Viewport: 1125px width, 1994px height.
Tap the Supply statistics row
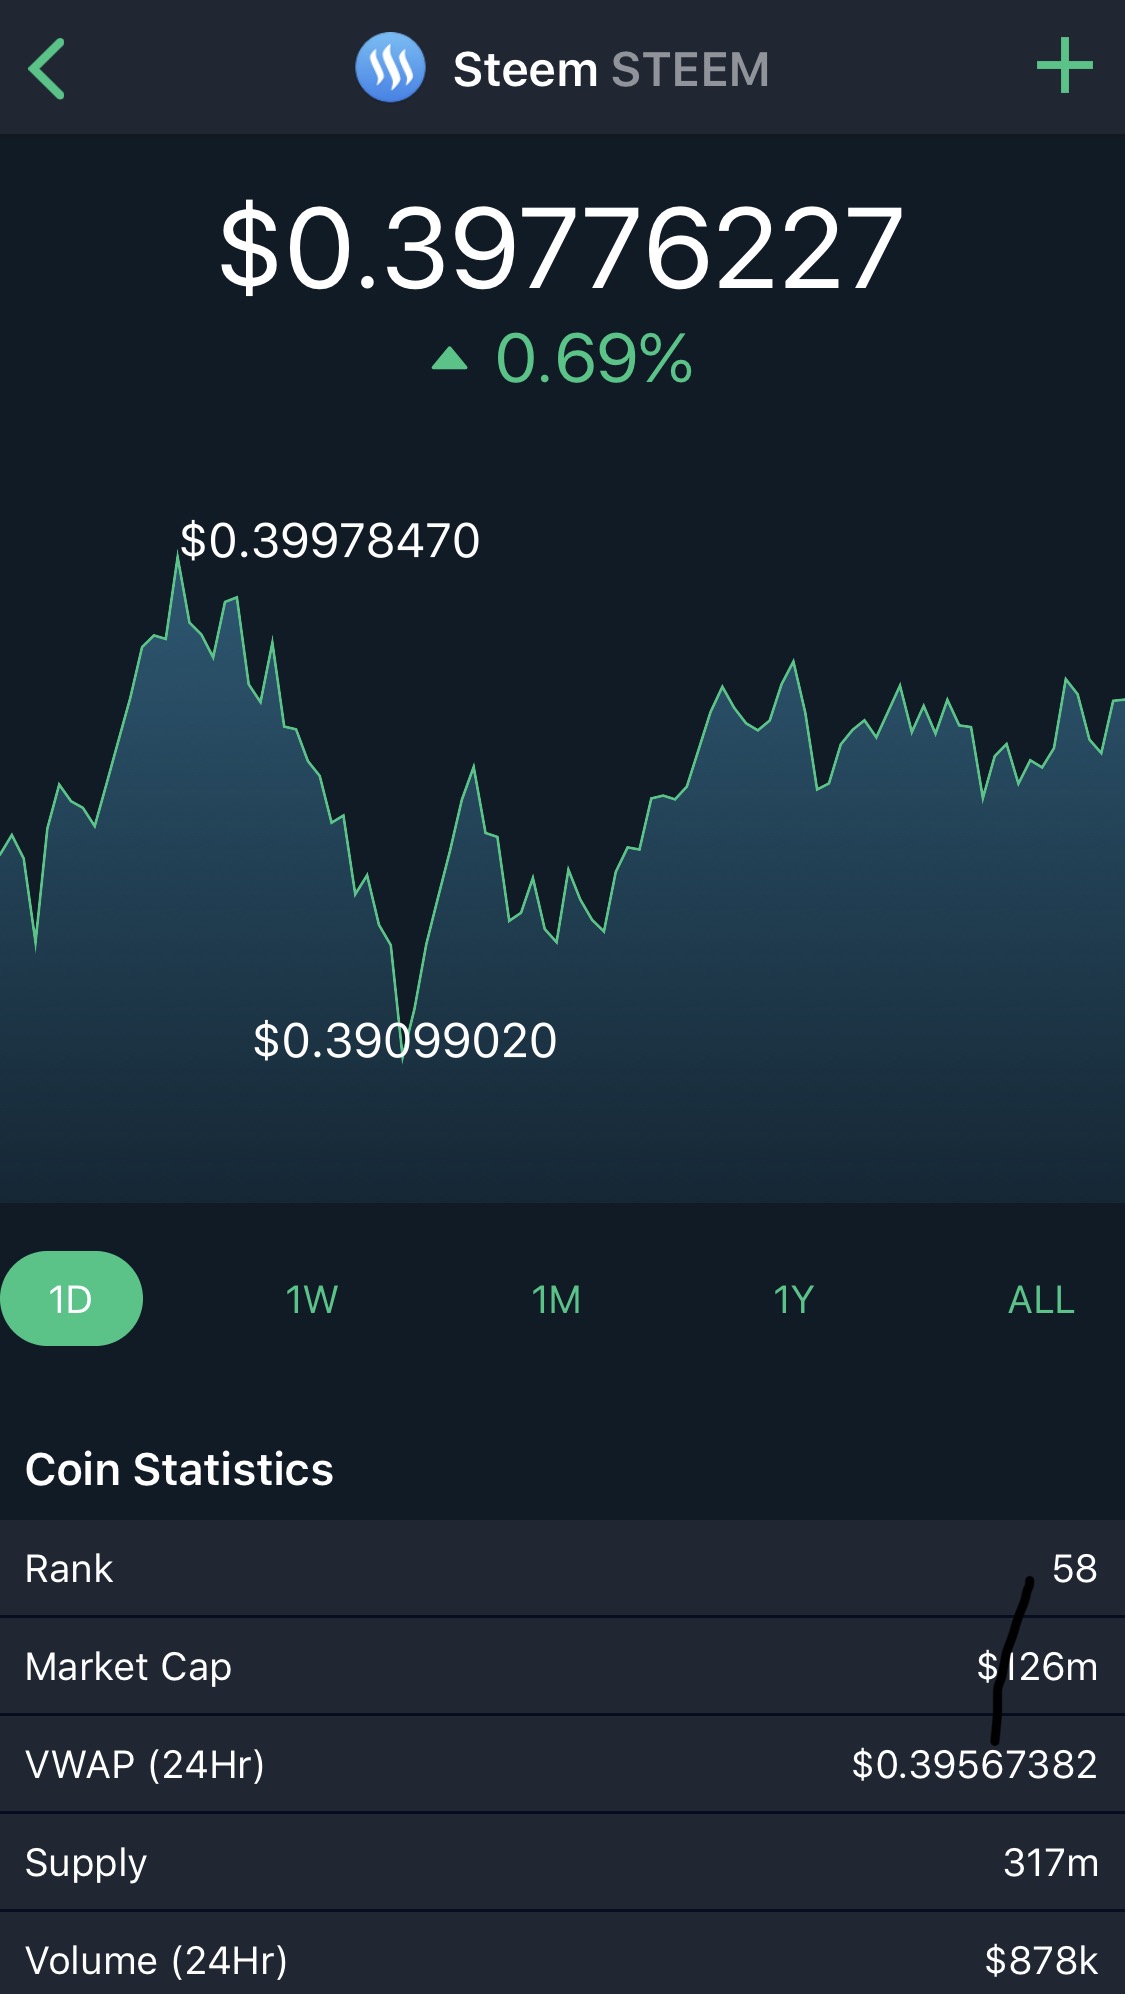coord(562,1862)
